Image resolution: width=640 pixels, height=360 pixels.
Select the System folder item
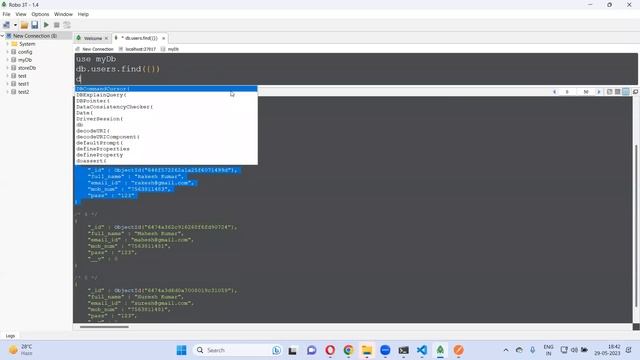click(x=27, y=44)
